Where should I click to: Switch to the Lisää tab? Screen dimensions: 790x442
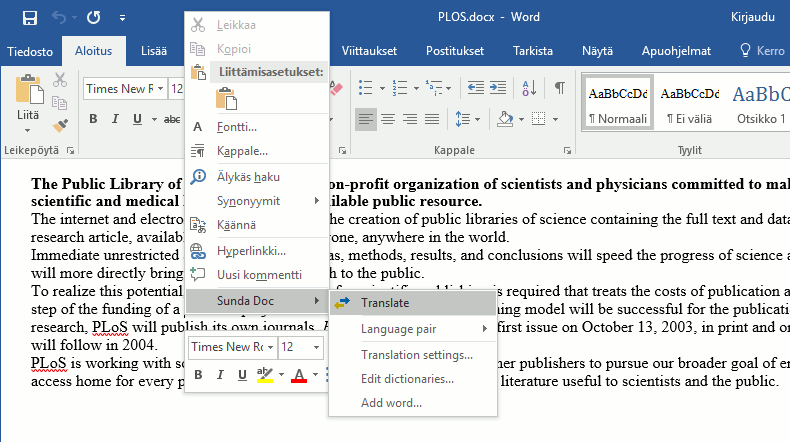pyautogui.click(x=154, y=51)
